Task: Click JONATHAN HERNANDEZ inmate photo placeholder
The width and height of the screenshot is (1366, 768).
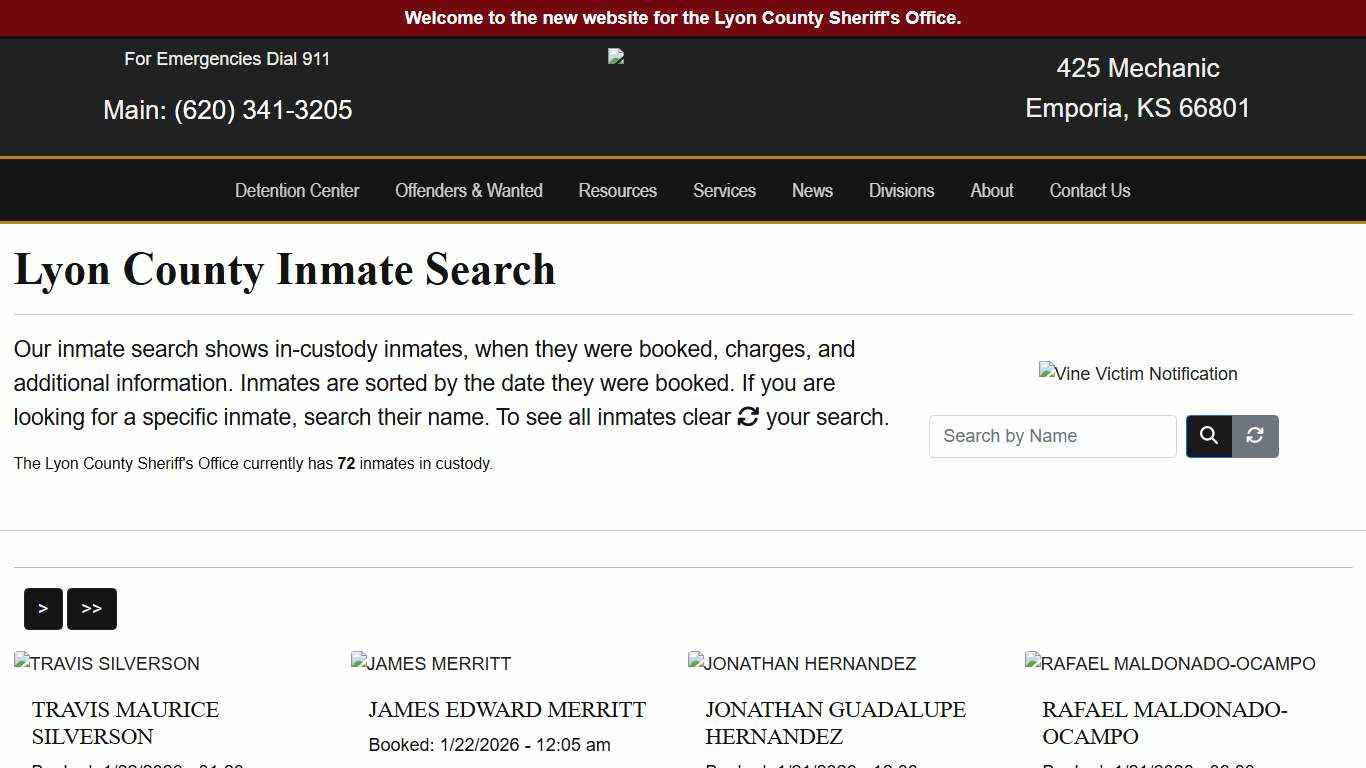Action: (x=801, y=663)
